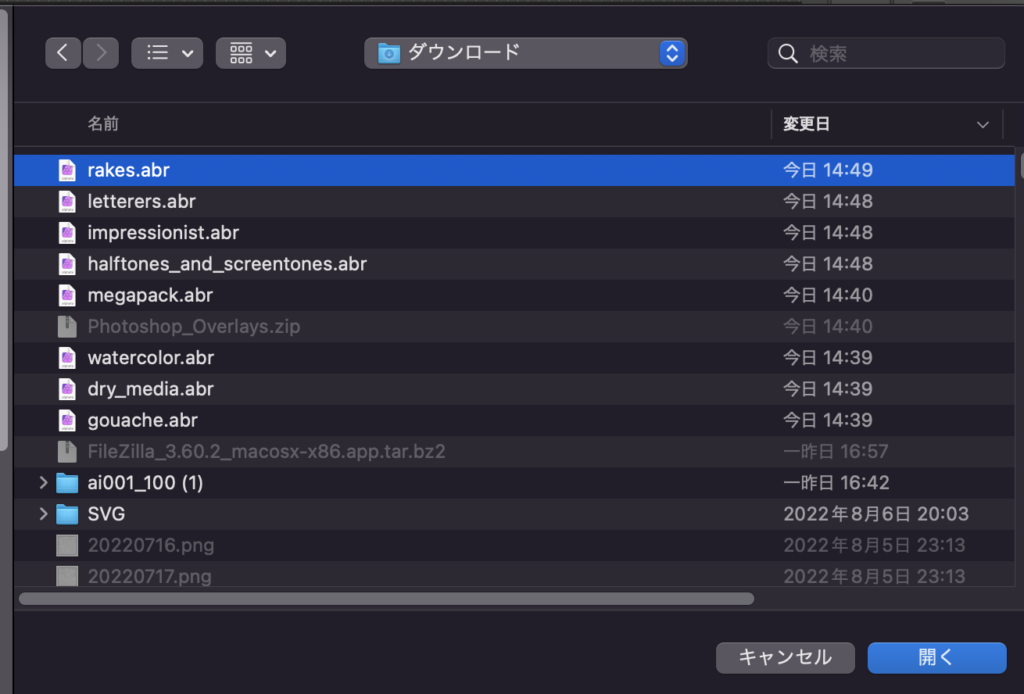1024x694 pixels.
Task: Select the watercolor.abr file
Action: (x=151, y=357)
